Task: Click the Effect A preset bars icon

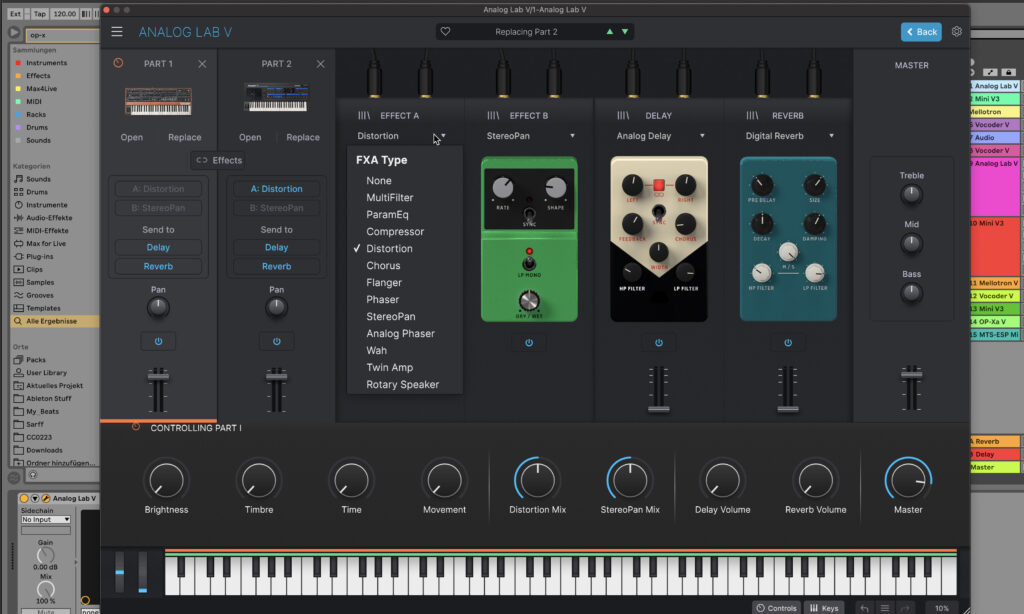Action: pos(364,116)
